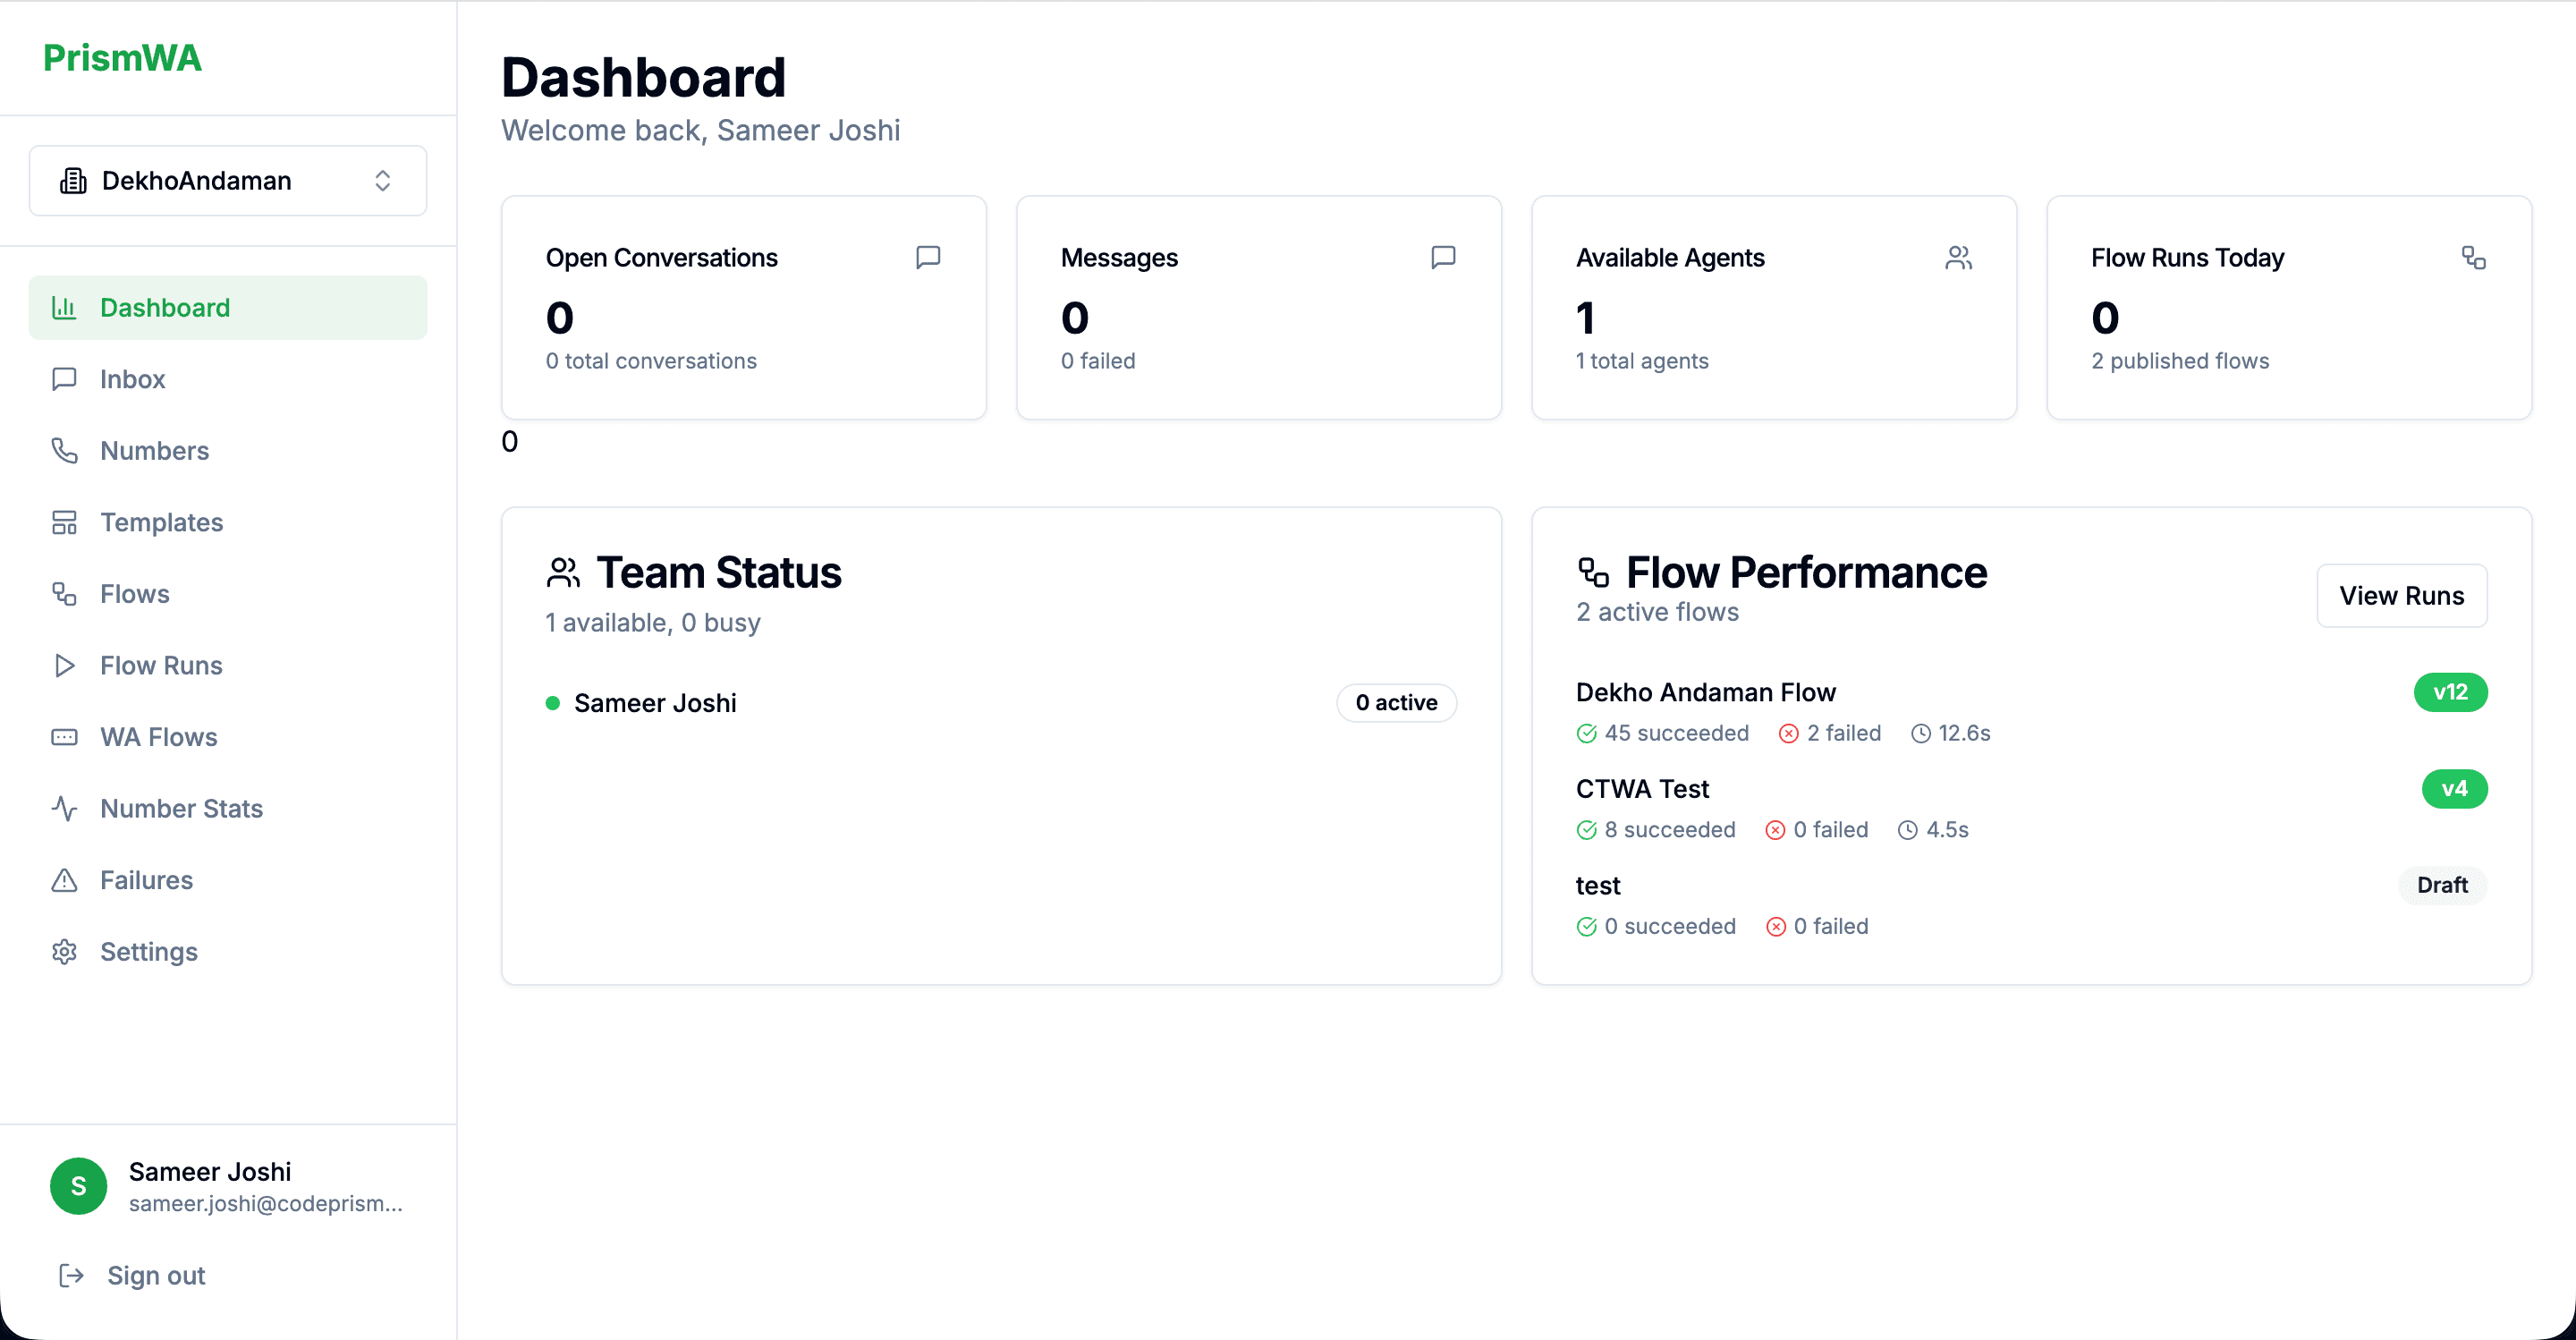Viewport: 2576px width, 1340px height.
Task: Click the View Runs button
Action: [x=2401, y=596]
